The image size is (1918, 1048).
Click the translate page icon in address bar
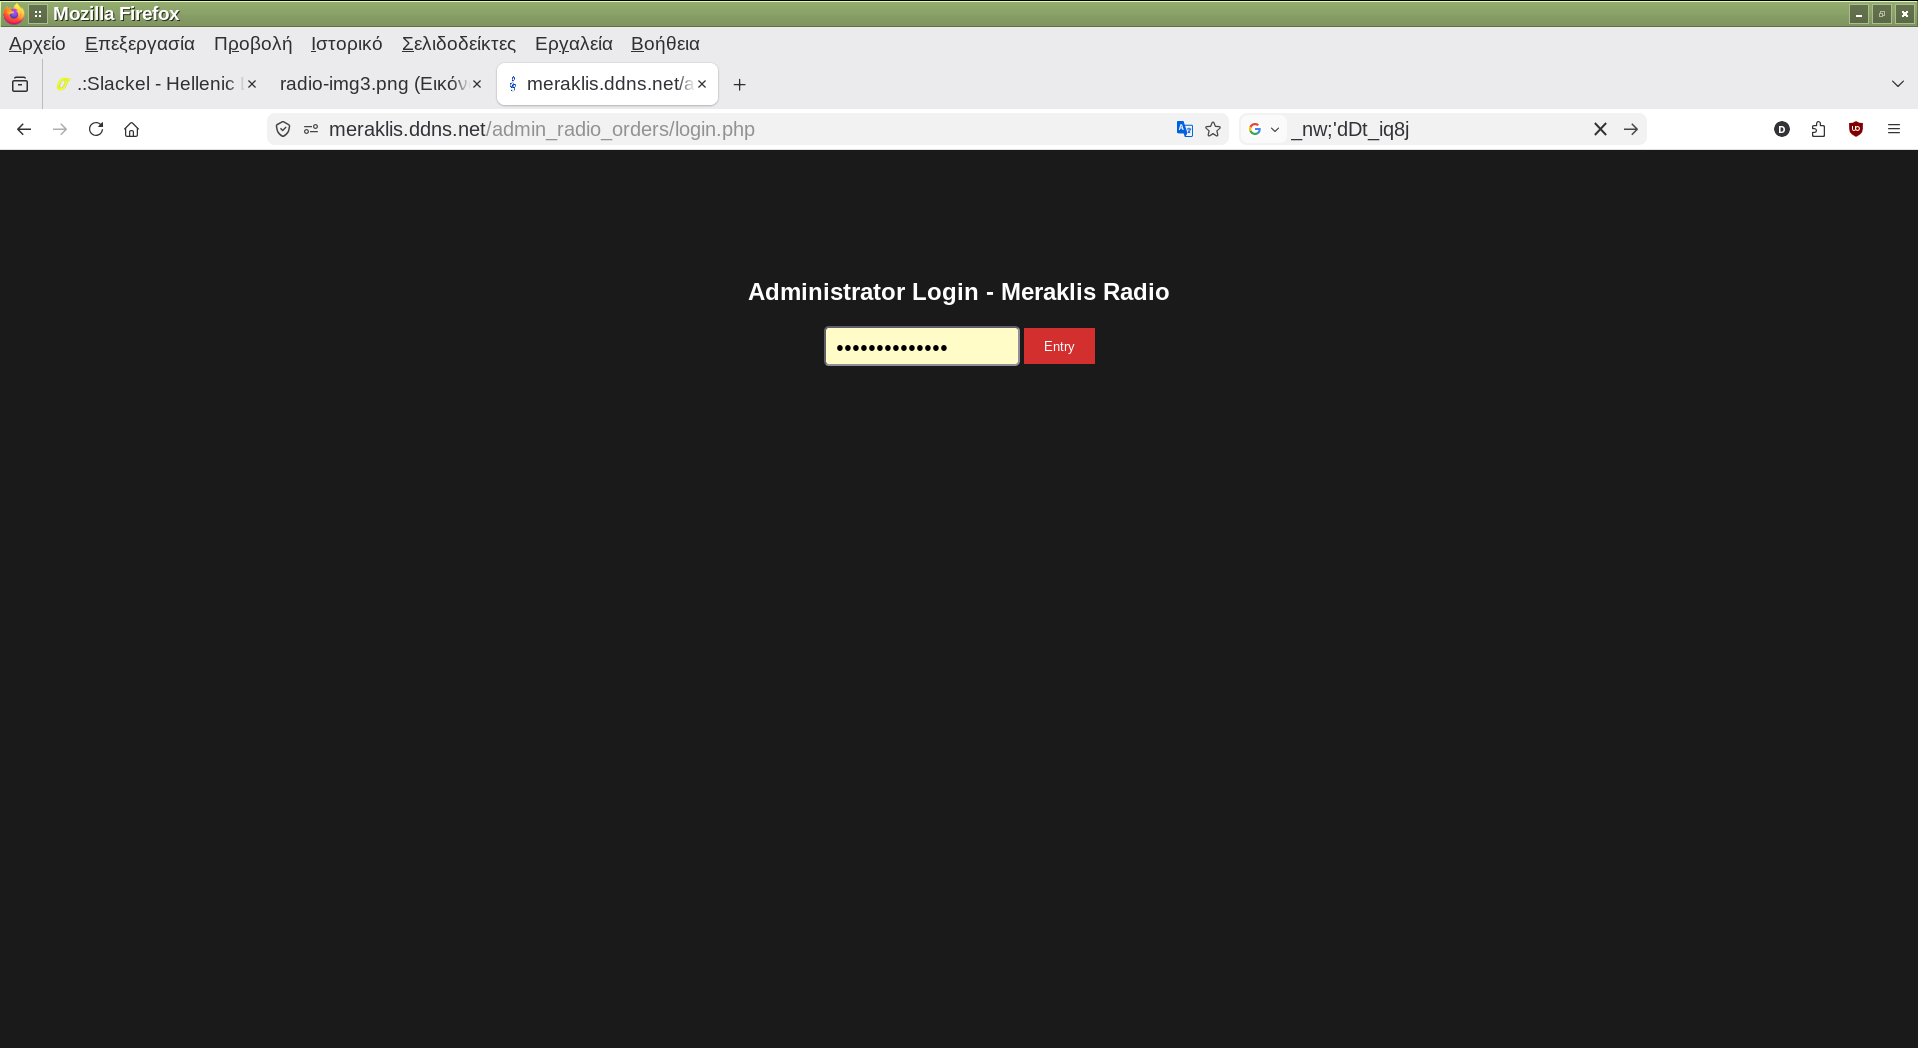(1185, 129)
